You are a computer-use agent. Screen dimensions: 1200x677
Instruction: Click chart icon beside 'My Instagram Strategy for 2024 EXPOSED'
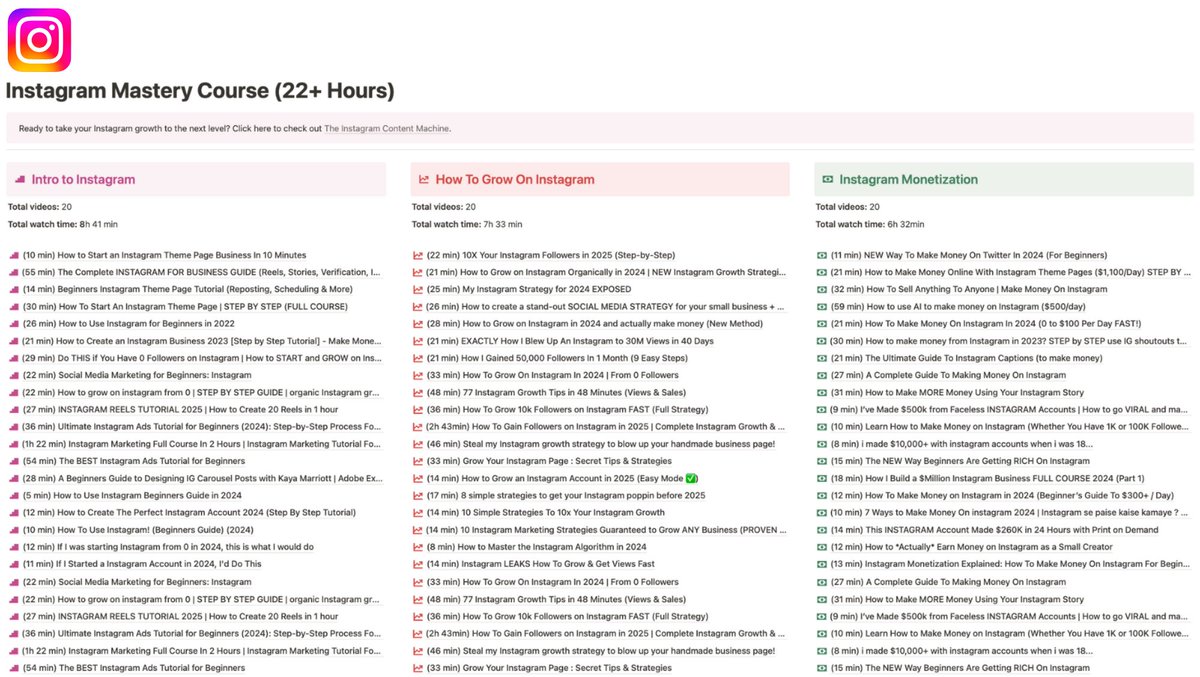417,289
